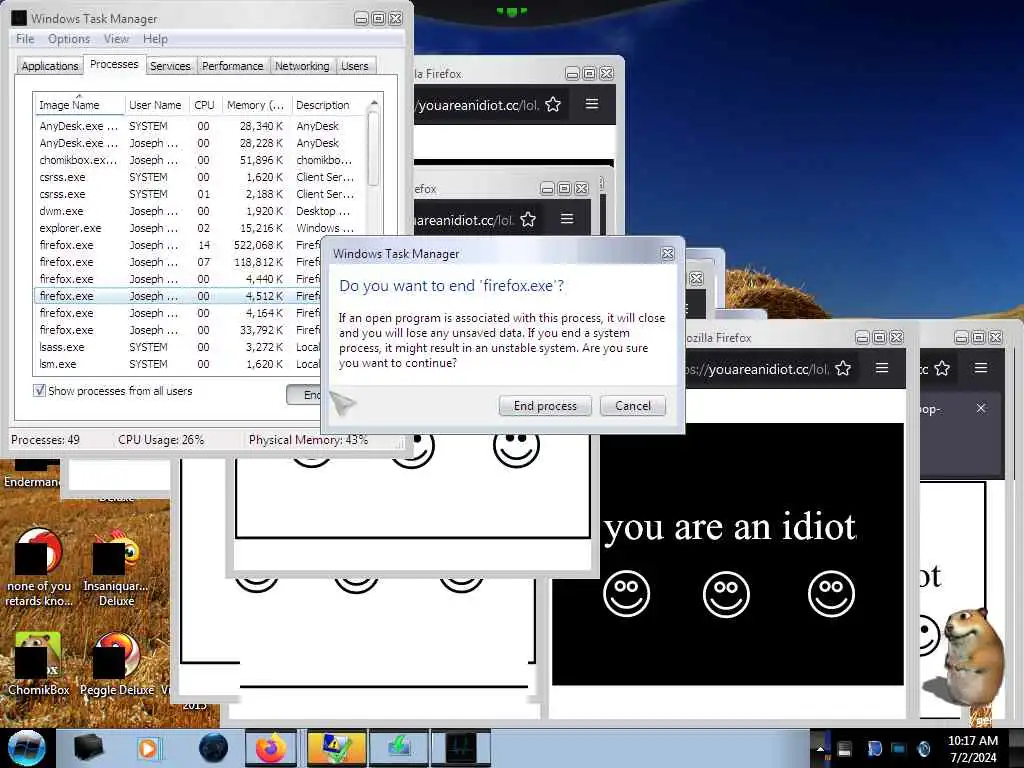Switch to the Applications tab
This screenshot has height=768, width=1024.
(50, 66)
